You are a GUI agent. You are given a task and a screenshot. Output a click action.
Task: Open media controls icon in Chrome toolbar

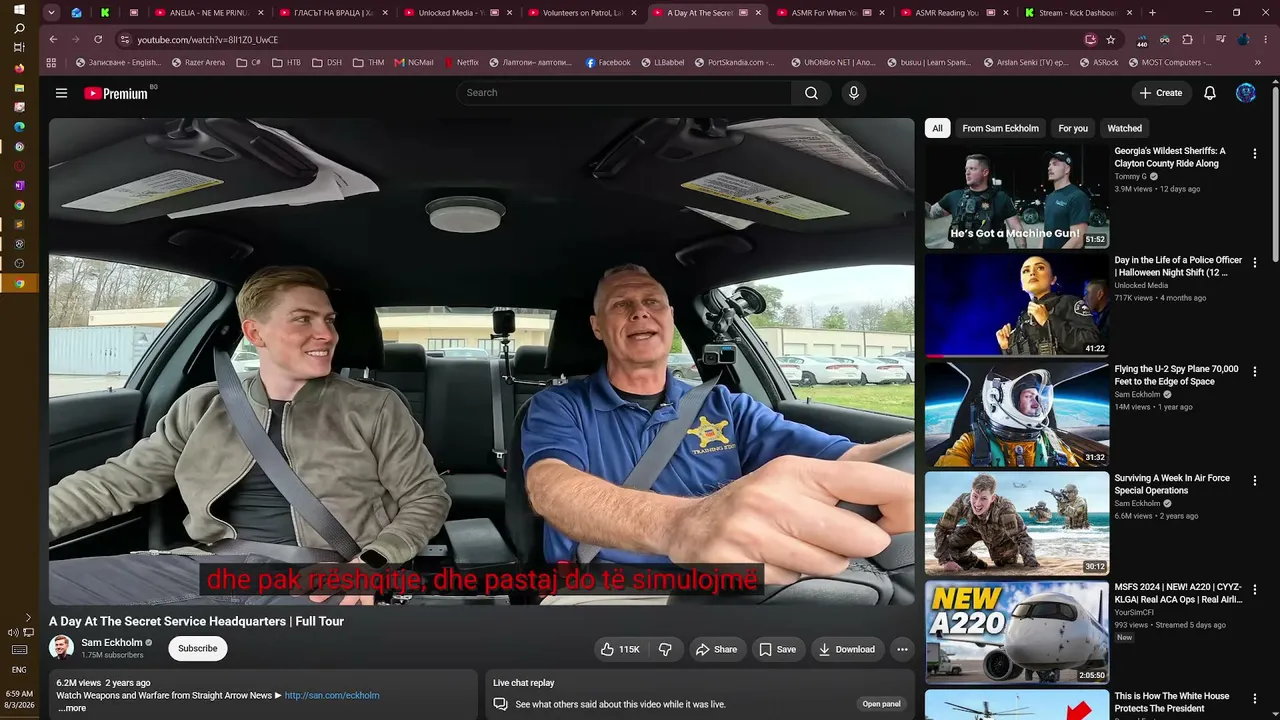pos(1221,39)
